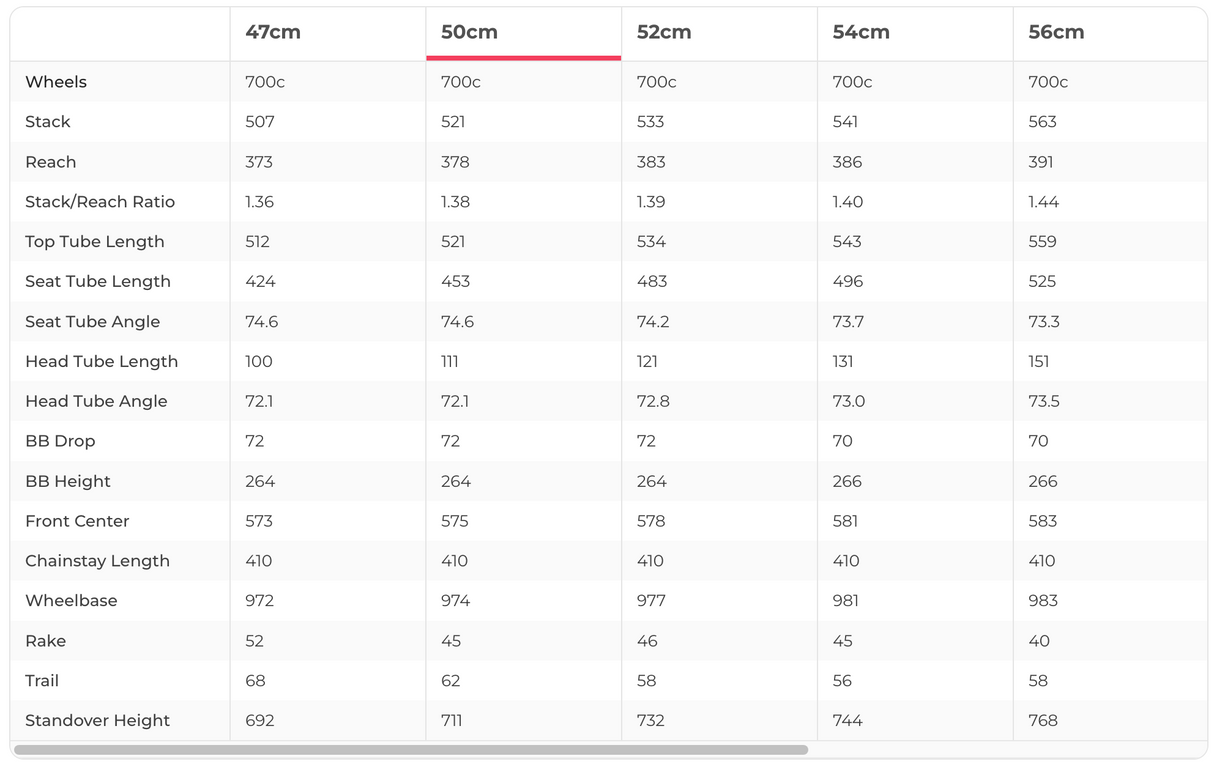Viewport: 1214px width, 767px height.
Task: Select the Stack/Reach Ratio row label
Action: click(x=100, y=202)
